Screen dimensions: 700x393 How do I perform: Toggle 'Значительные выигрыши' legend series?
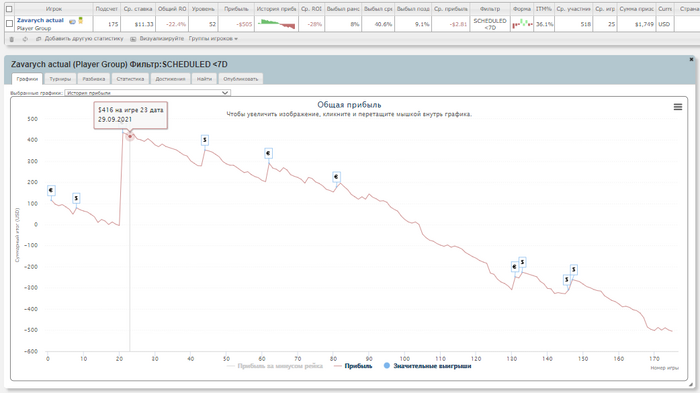click(428, 366)
